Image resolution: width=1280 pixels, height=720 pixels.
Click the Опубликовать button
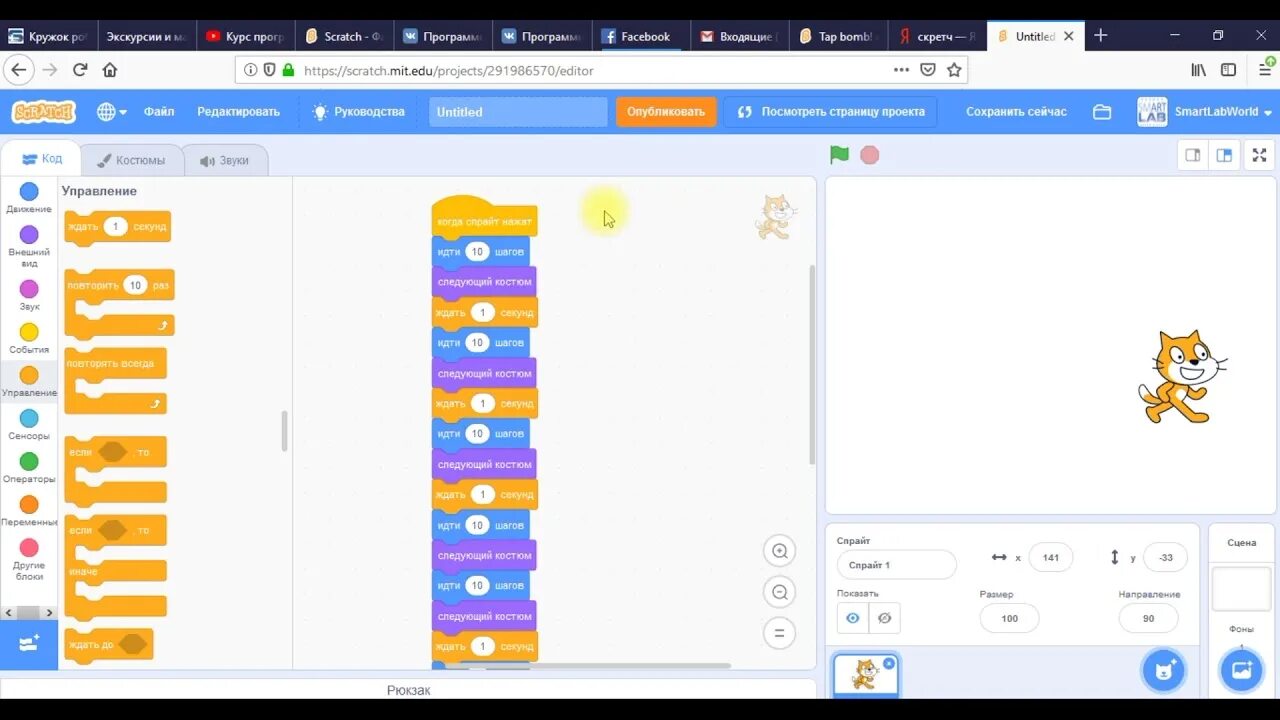[x=666, y=112]
